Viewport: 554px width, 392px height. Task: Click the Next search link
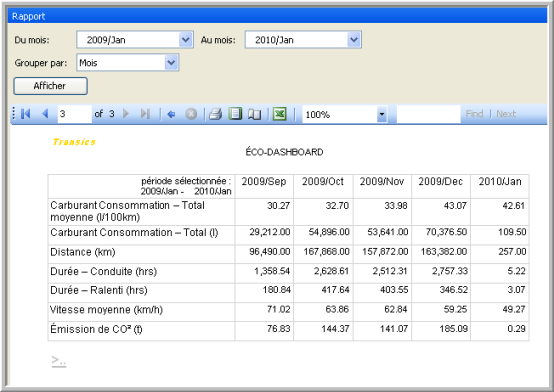506,114
